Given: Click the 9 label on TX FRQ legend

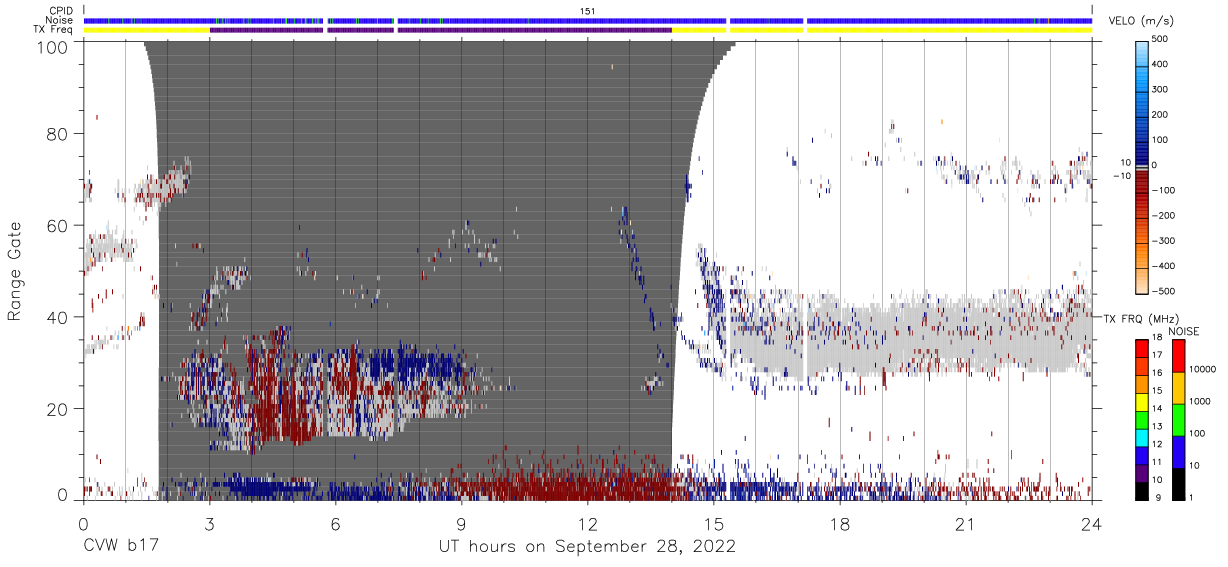Looking at the screenshot, I should [x=1157, y=496].
